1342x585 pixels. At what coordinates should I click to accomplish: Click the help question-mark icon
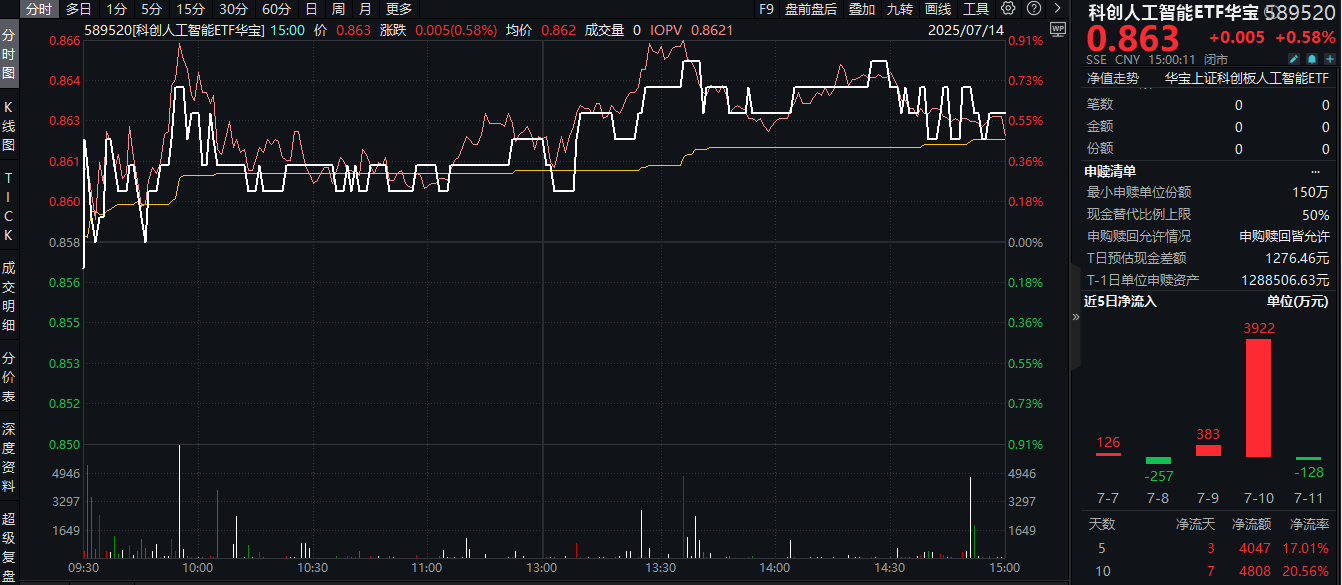coord(1034,8)
